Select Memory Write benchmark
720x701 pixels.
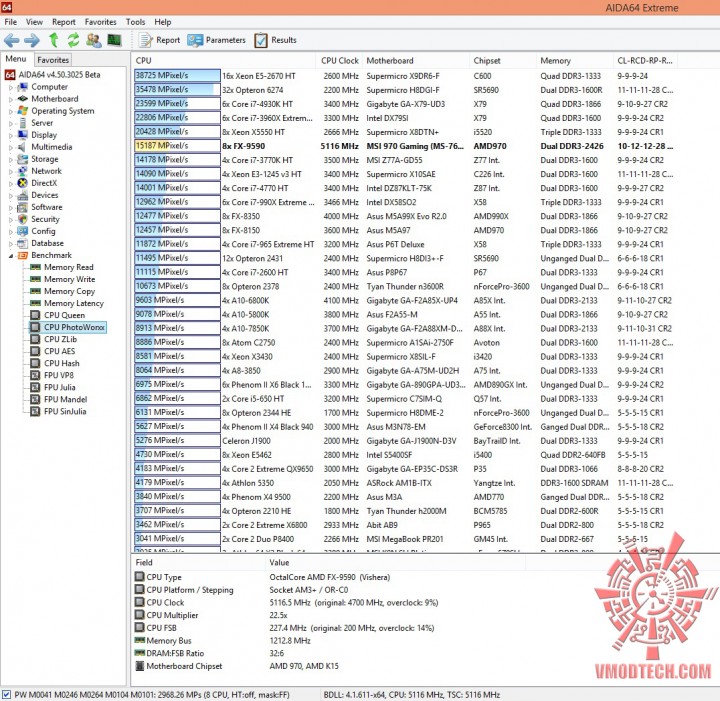click(69, 279)
